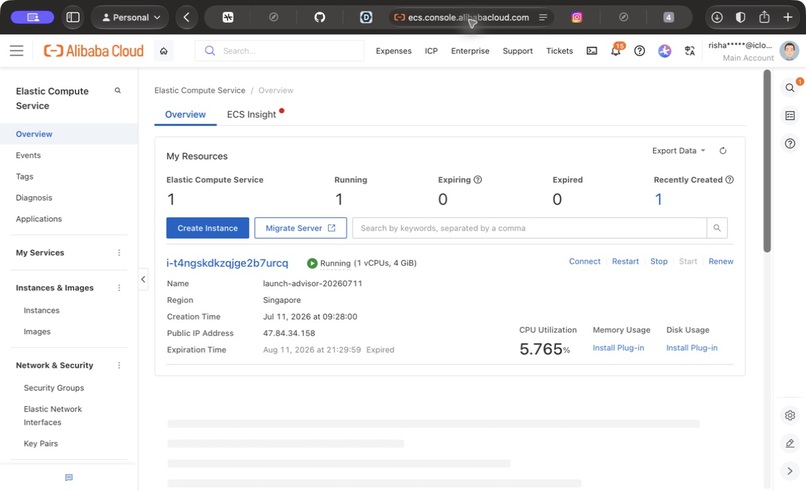
Task: Open Diagnosis in sidebar
Action: click(34, 197)
